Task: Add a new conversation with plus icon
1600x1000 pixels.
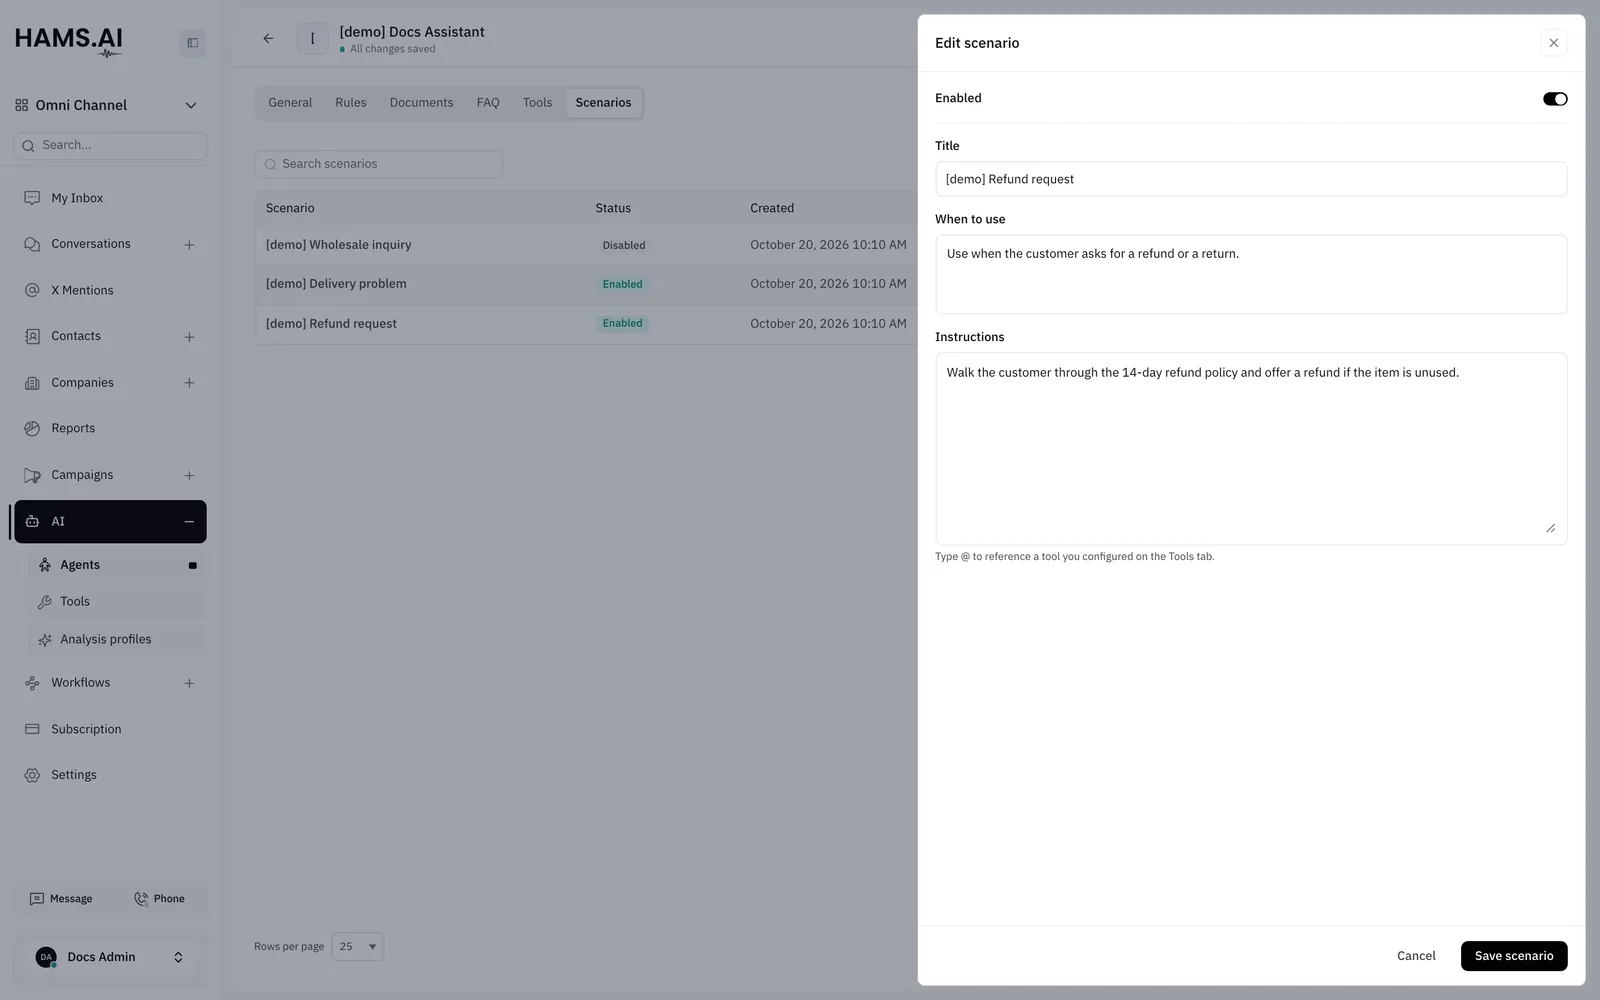Action: tap(189, 245)
